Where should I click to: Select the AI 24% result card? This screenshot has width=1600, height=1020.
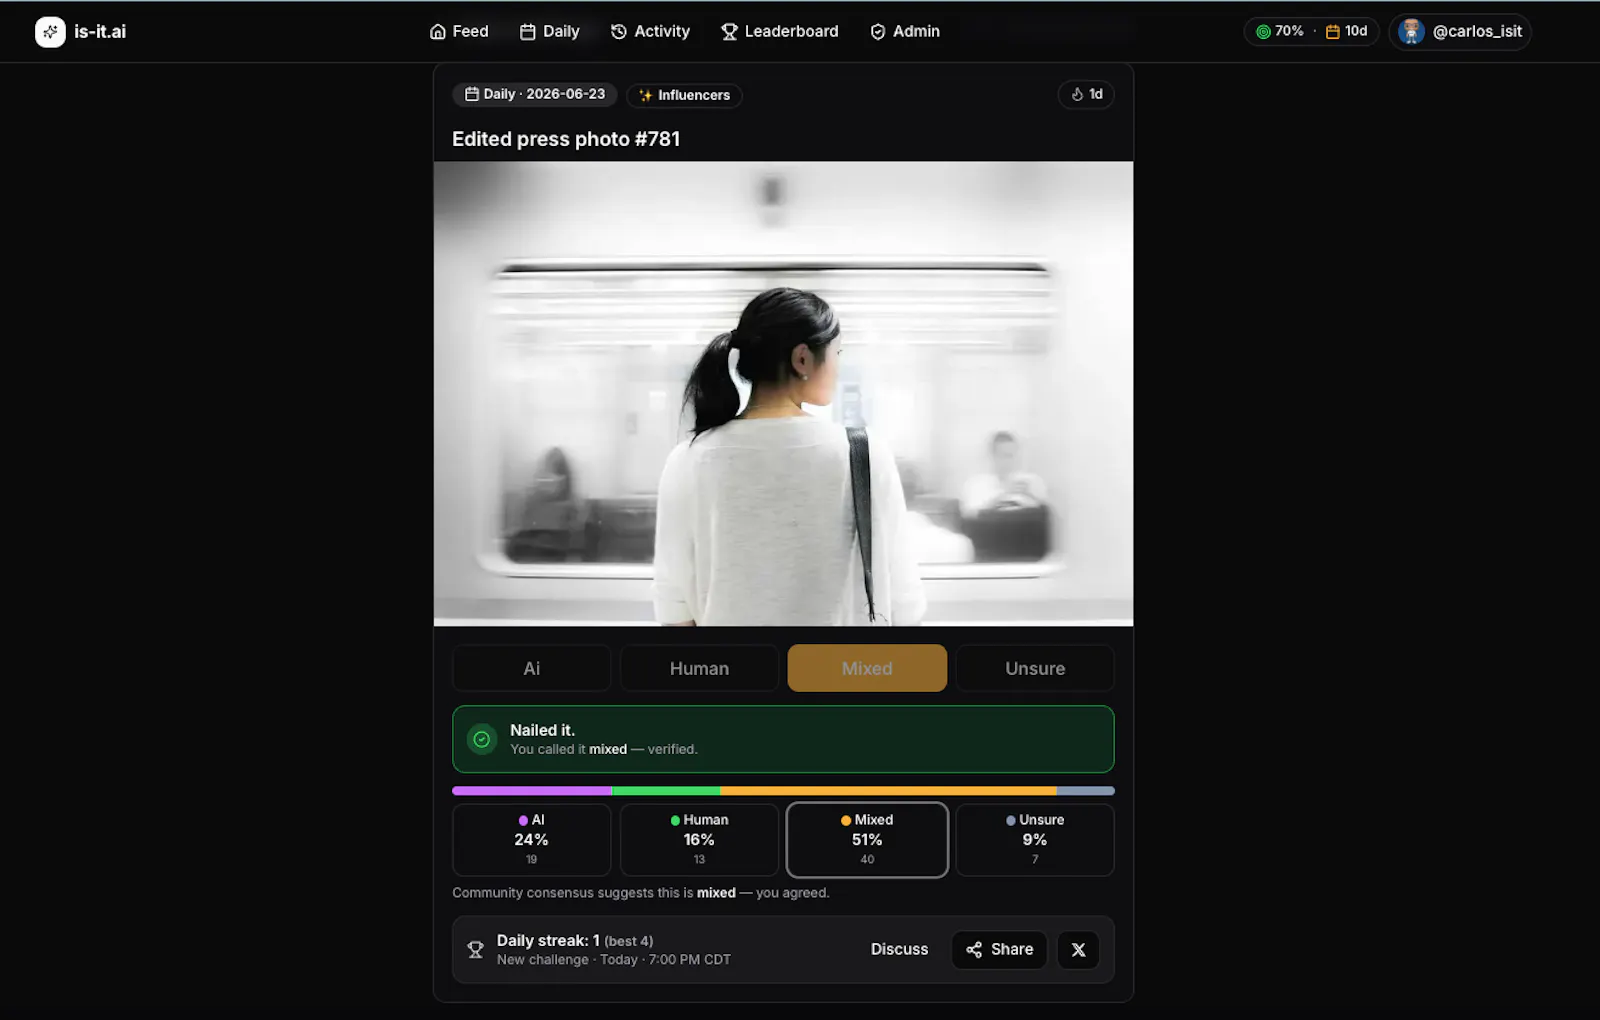coord(531,840)
